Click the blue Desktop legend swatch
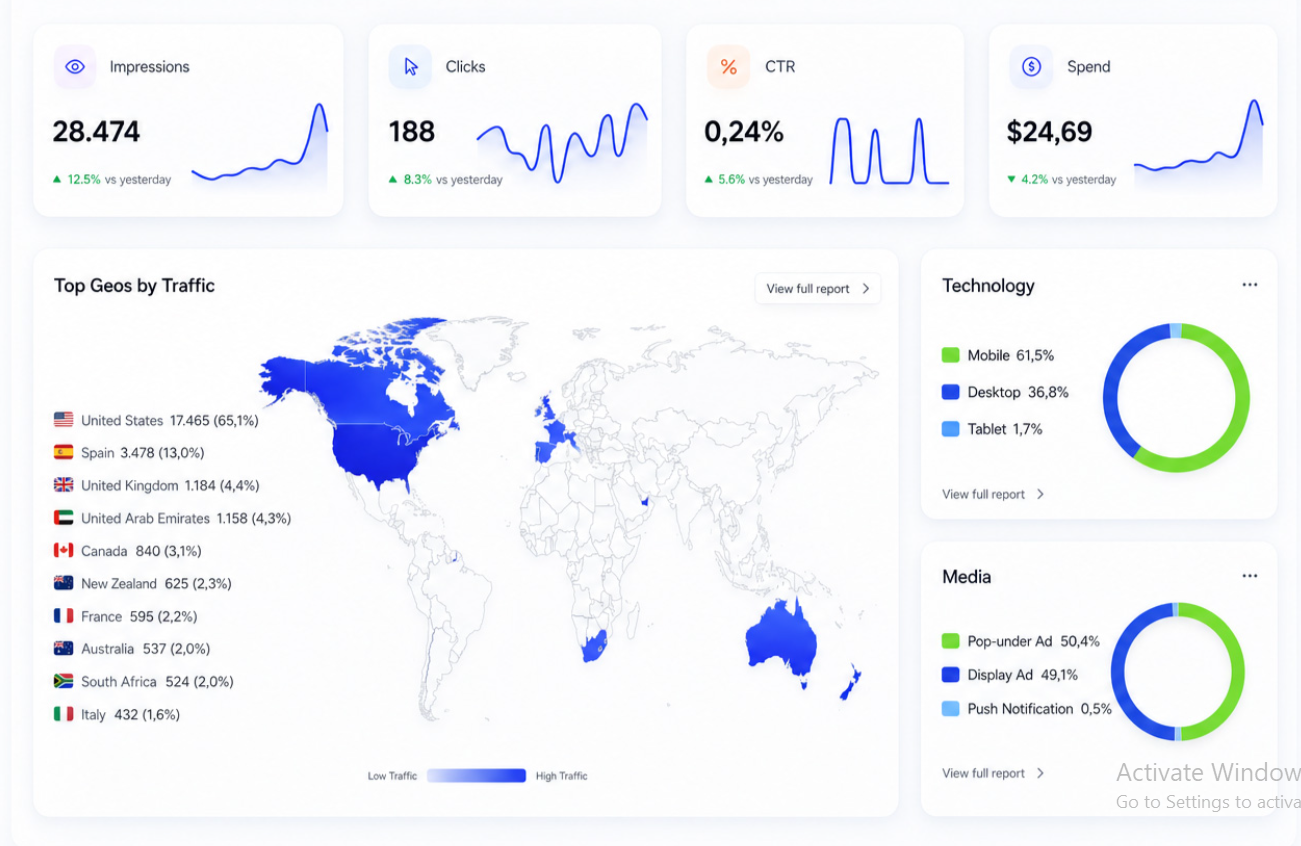Viewport: 1301px width, 846px height. click(x=951, y=392)
